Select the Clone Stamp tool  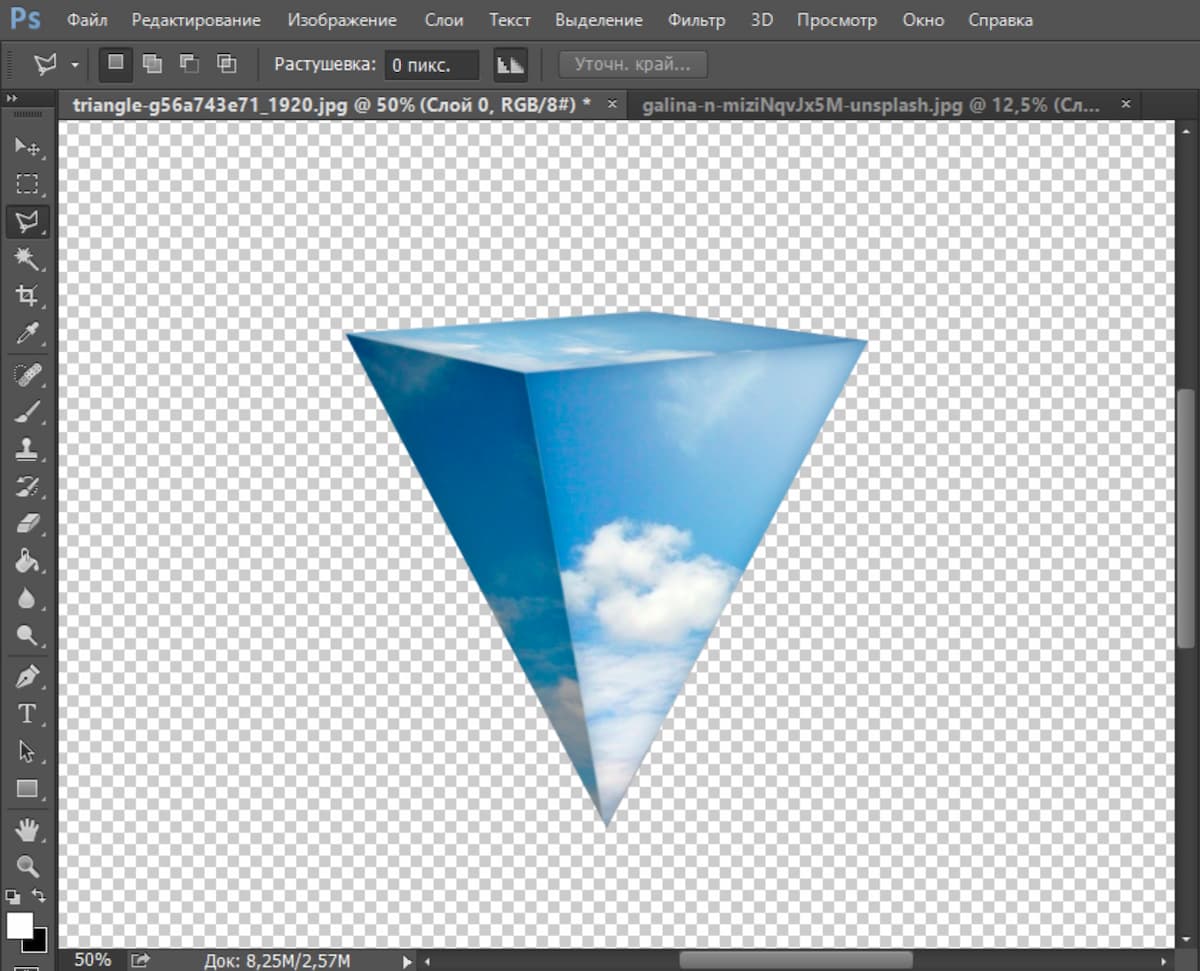pyautogui.click(x=27, y=449)
